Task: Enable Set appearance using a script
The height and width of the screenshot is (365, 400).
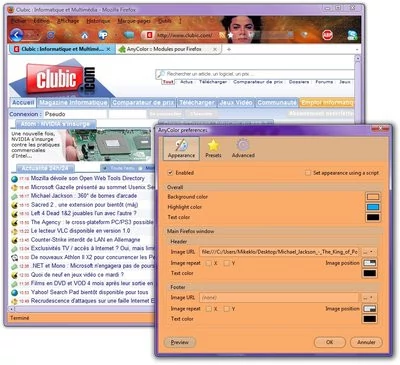Action: pos(308,173)
